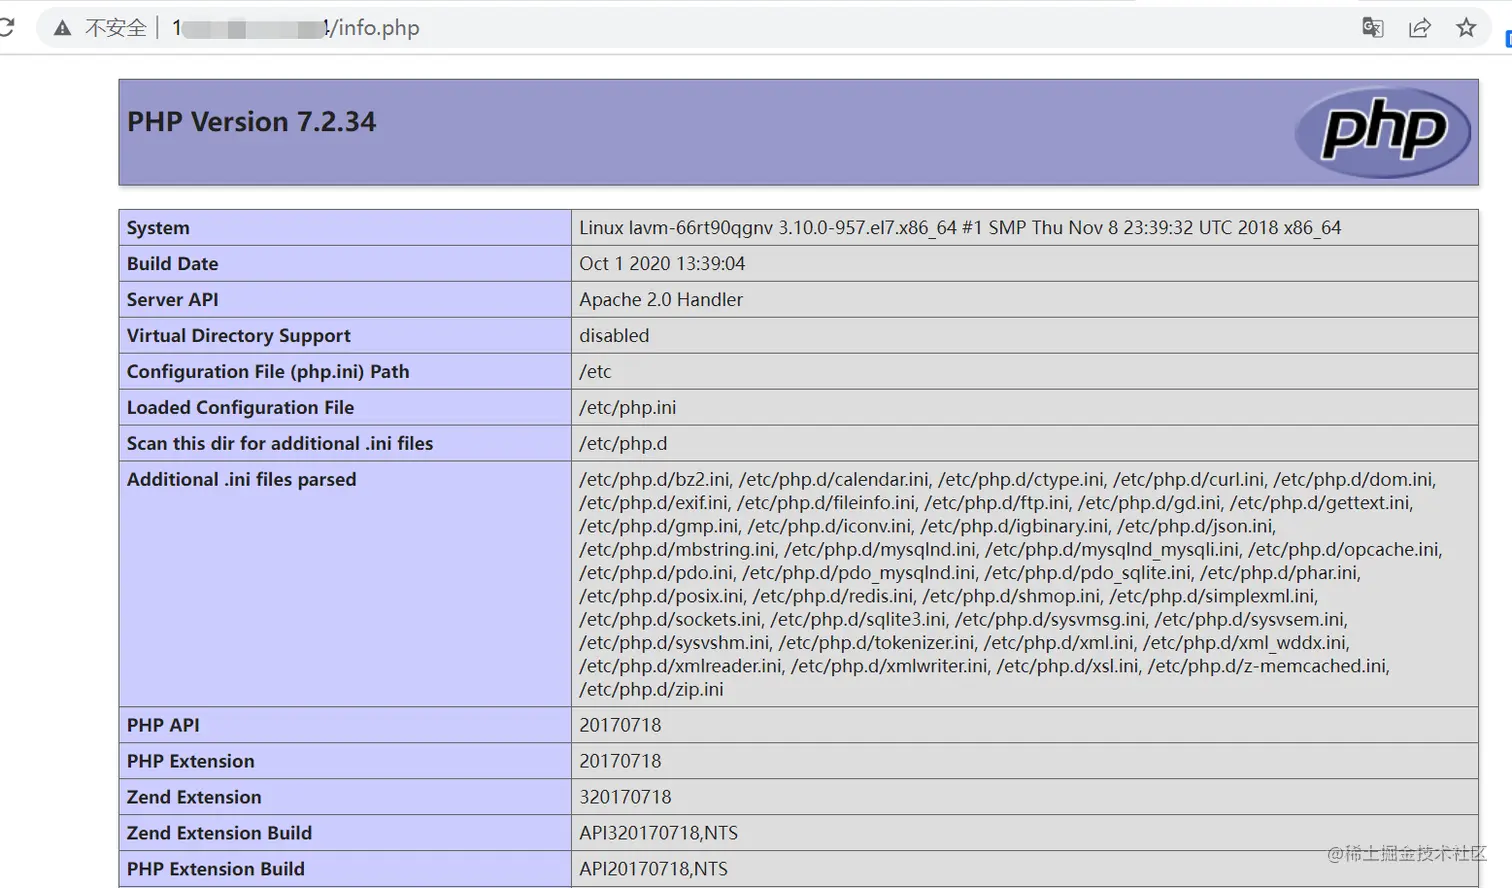Click Configuration File (php.ini) Path label
Screen dimensions: 1512x888
pyautogui.click(x=268, y=372)
